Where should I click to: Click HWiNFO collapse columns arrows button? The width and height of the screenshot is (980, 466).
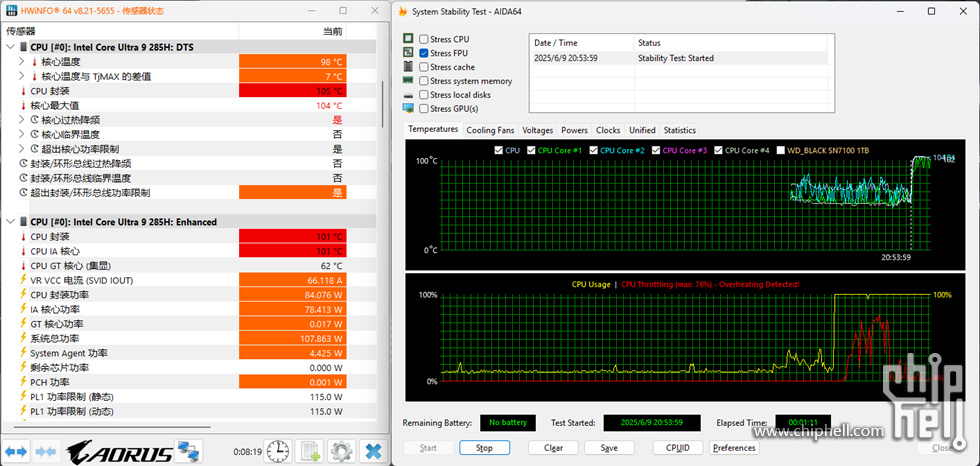pyautogui.click(x=46, y=451)
